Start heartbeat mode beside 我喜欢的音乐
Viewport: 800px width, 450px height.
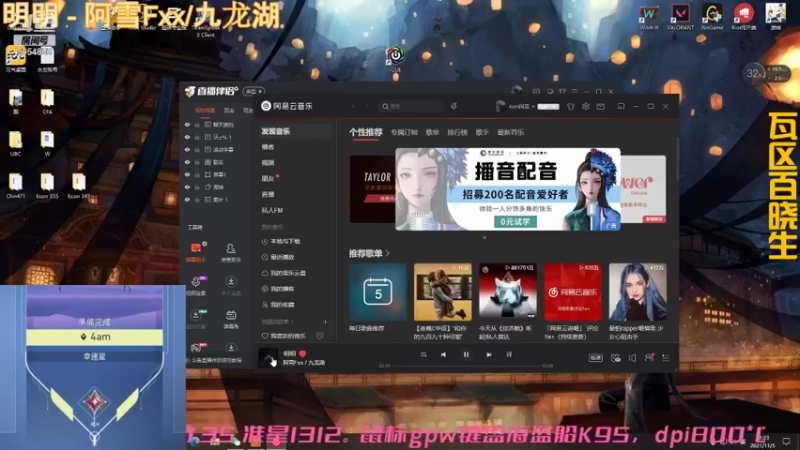click(x=320, y=336)
